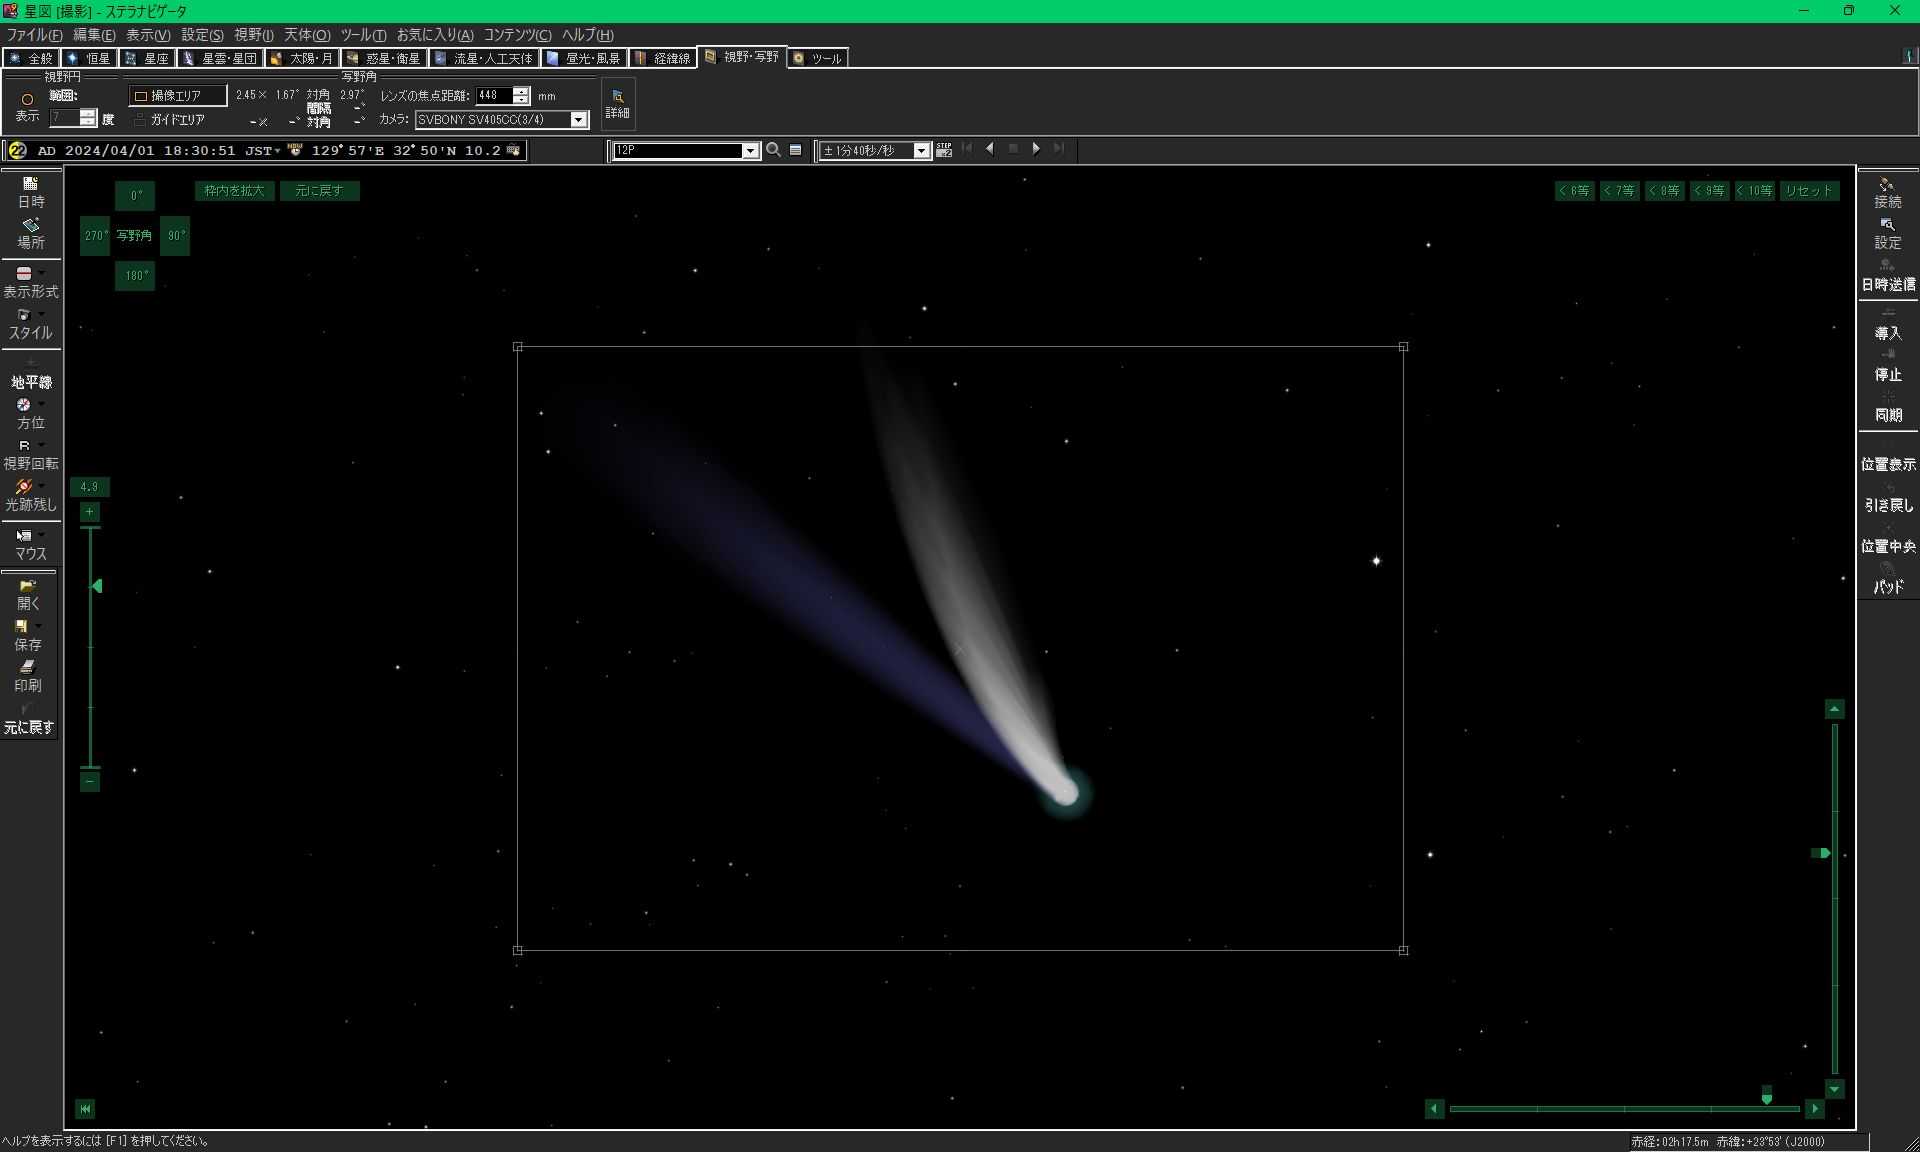Click the リセット magnitude reset button

tap(1809, 191)
